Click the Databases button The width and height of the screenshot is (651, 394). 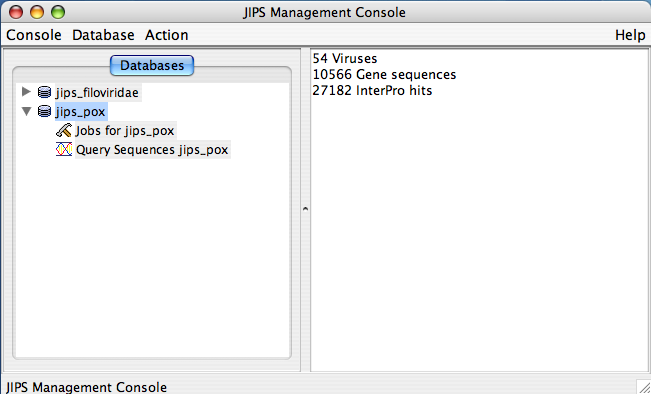tap(152, 65)
